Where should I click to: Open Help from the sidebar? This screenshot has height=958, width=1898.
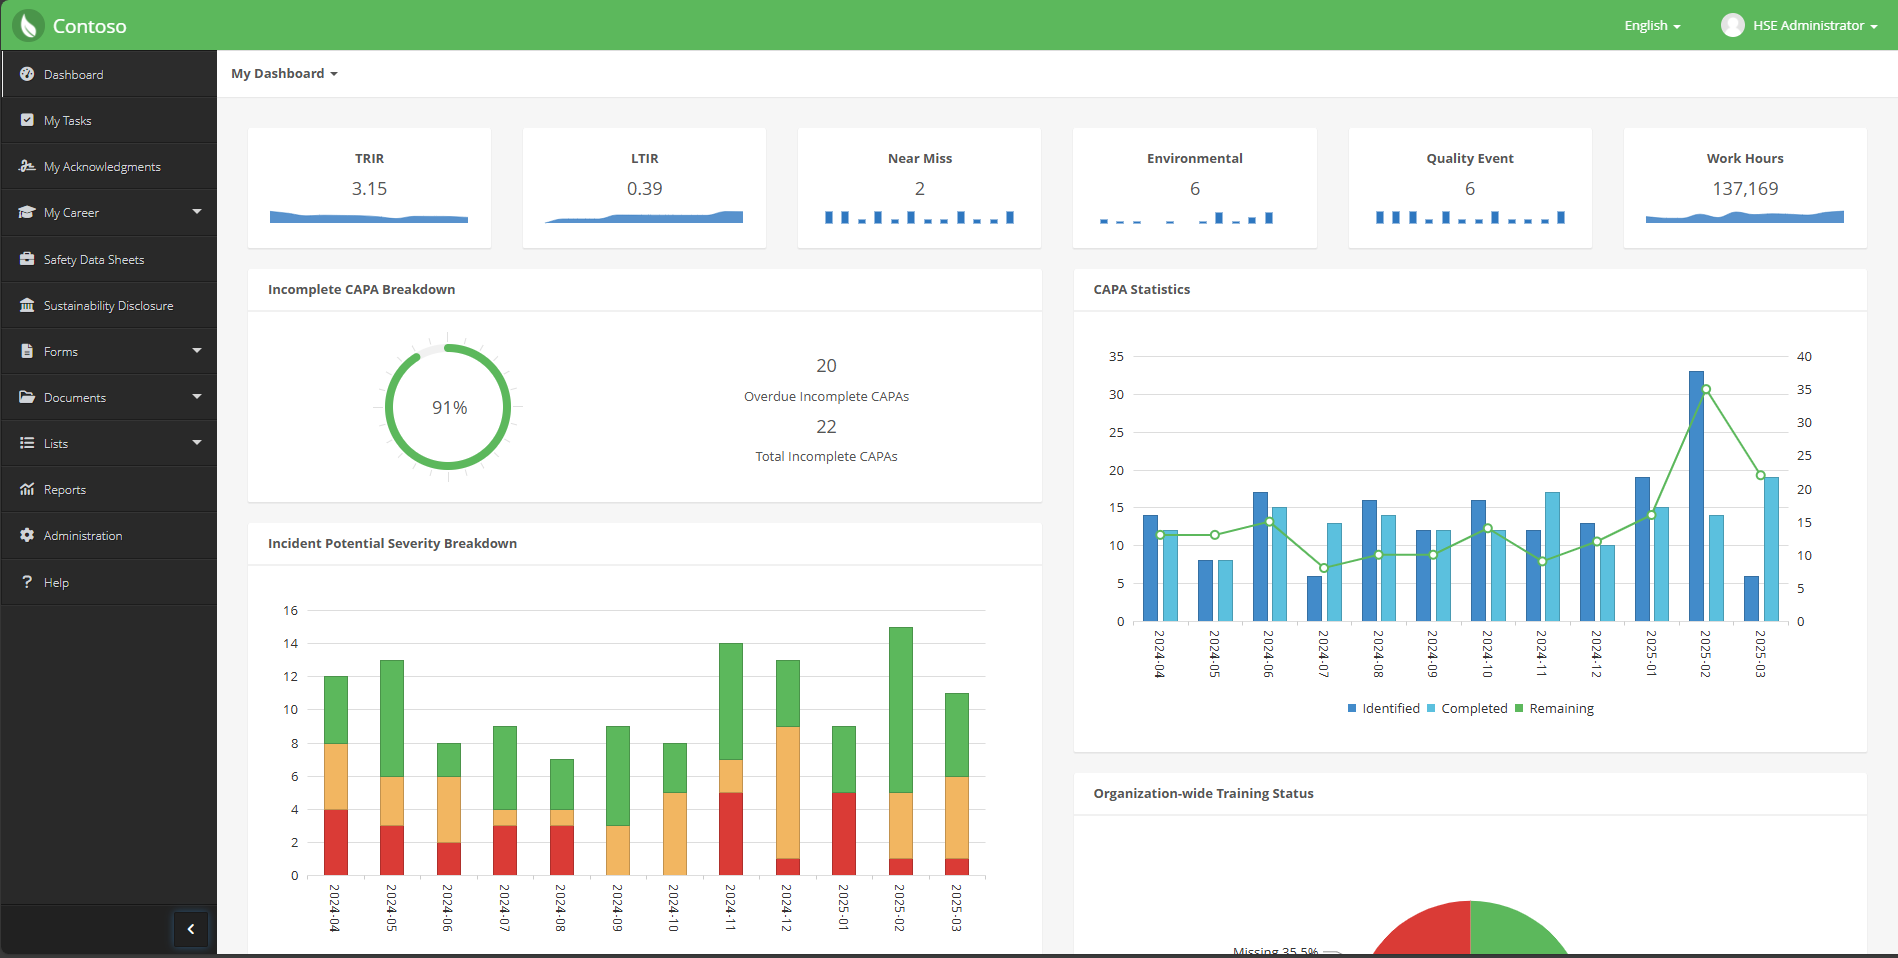57,582
